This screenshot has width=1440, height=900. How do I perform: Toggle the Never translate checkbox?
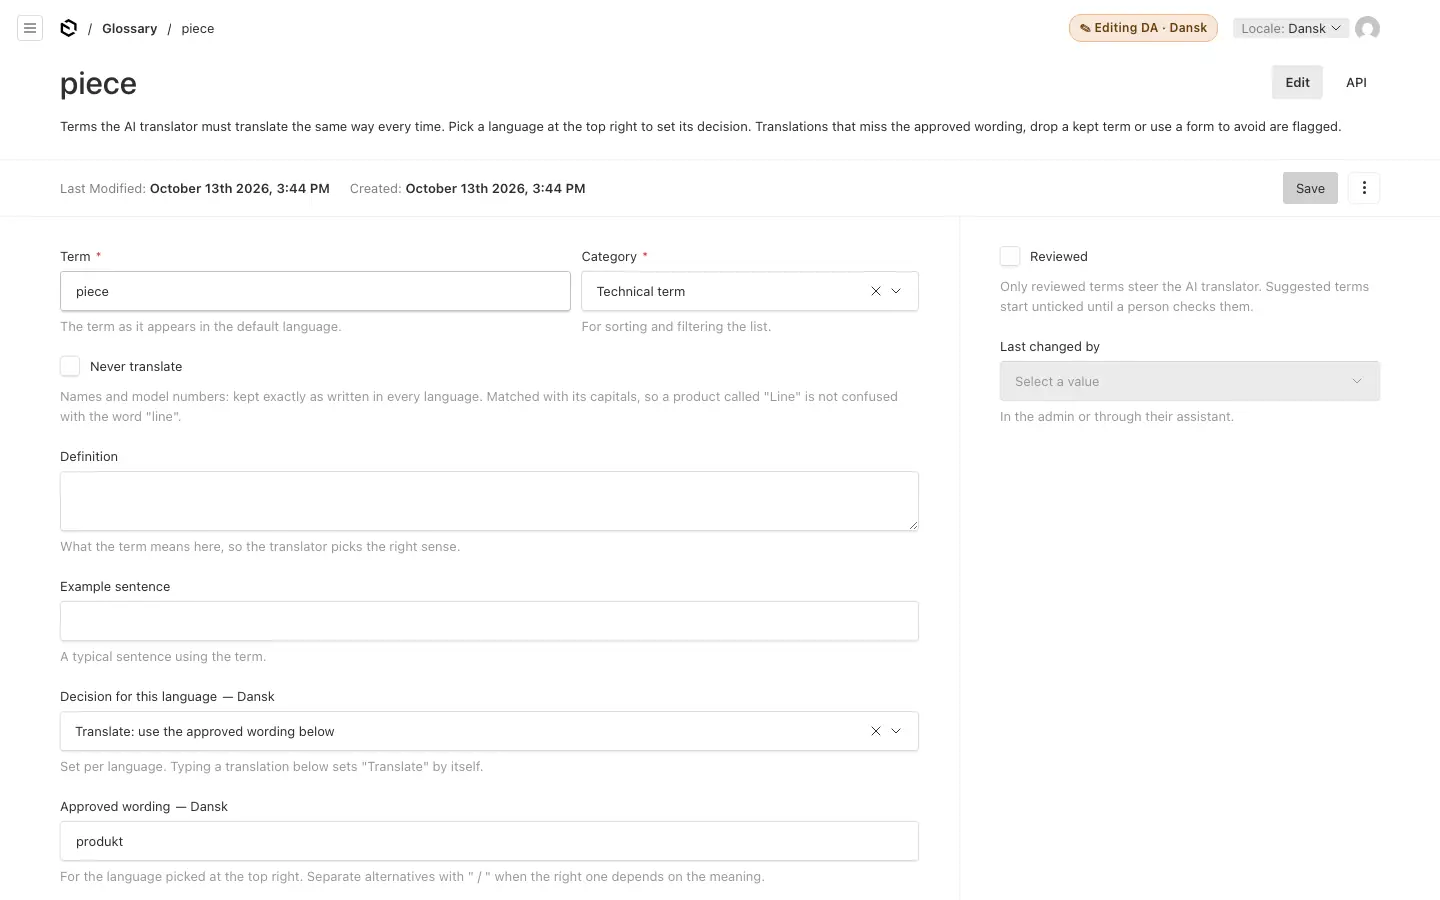pyautogui.click(x=70, y=366)
